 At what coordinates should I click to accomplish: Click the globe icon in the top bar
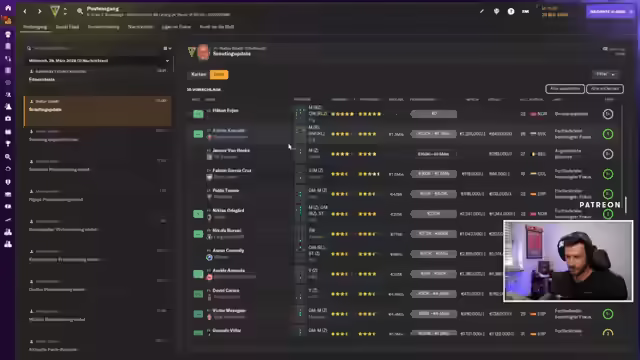[496, 11]
